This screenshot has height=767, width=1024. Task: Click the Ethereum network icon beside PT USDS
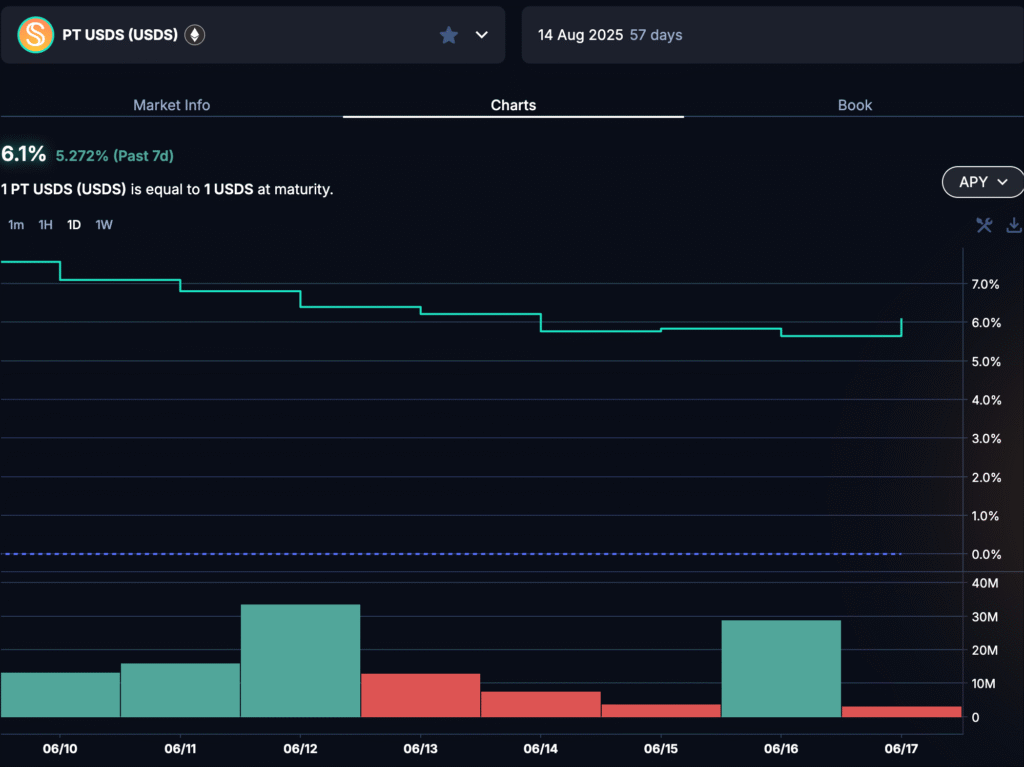[x=195, y=35]
